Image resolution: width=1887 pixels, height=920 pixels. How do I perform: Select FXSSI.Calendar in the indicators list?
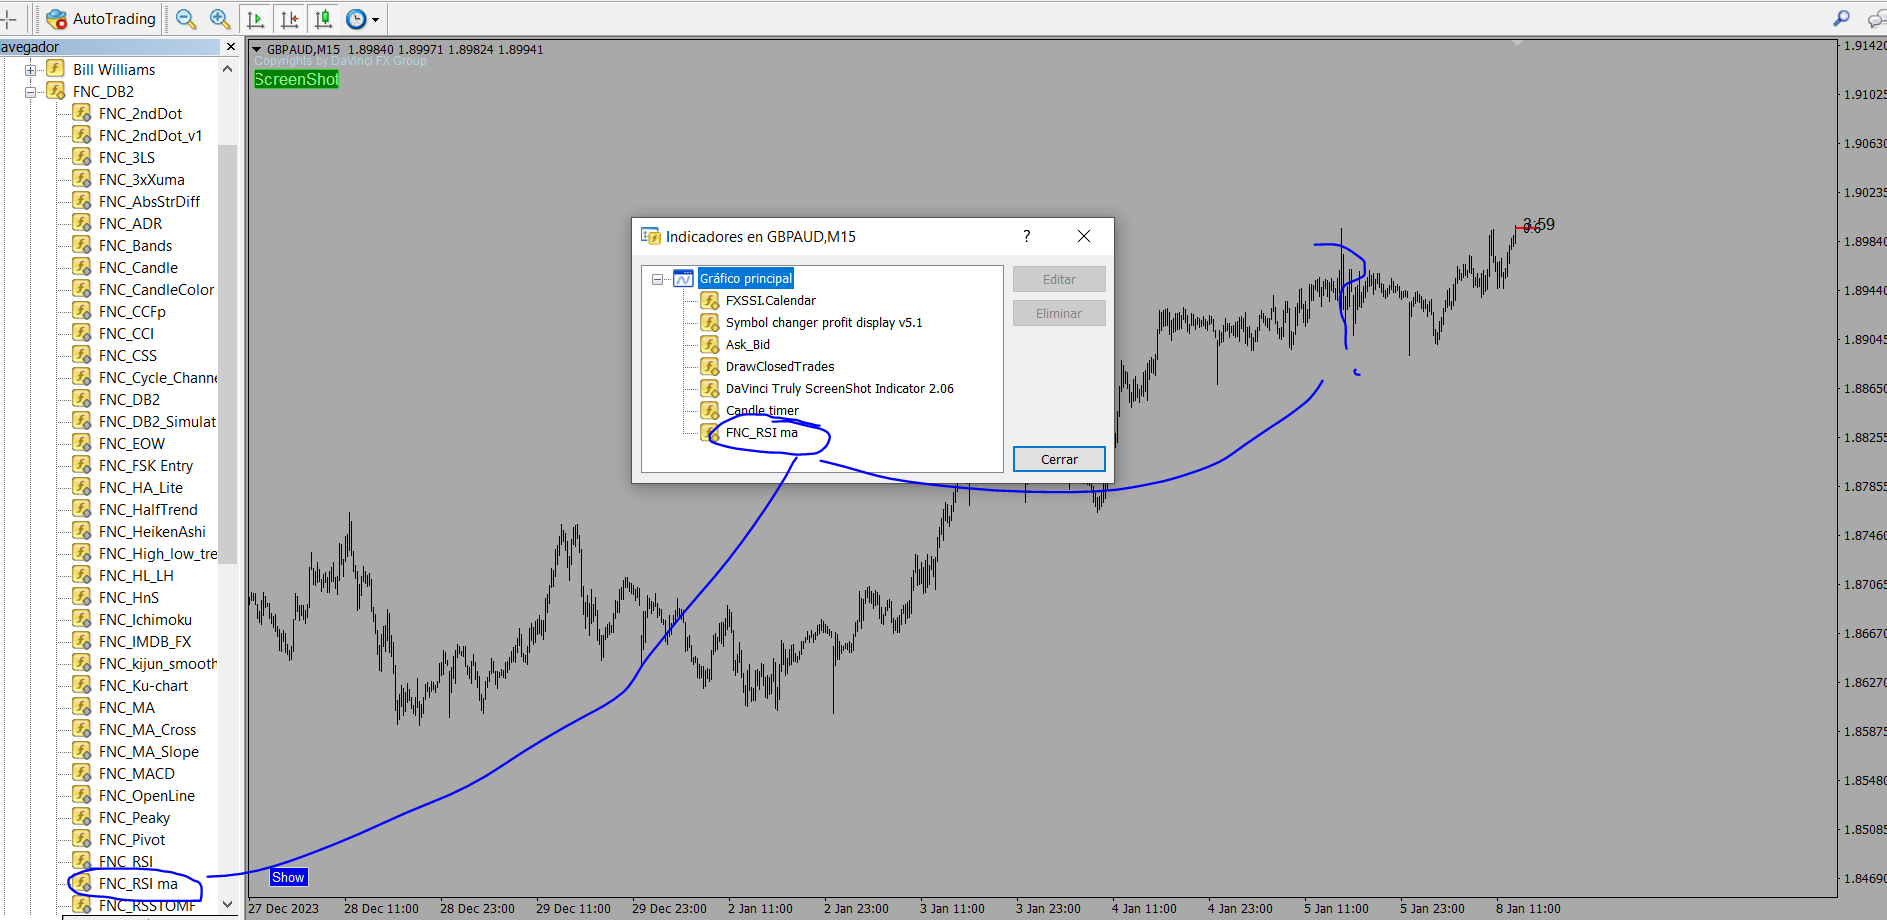click(770, 301)
